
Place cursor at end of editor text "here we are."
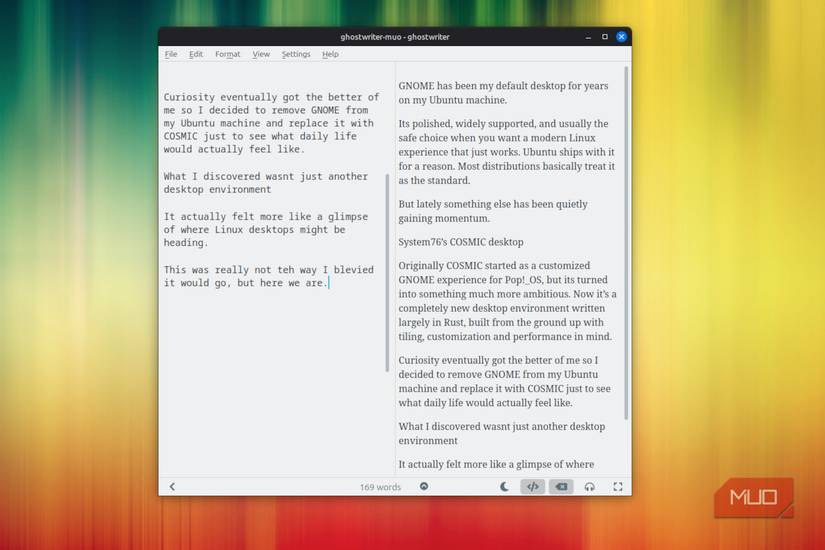click(328, 283)
